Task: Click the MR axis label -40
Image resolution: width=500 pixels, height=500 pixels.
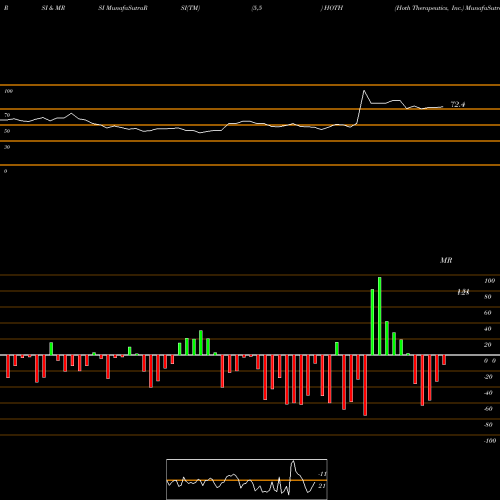Action: (x=488, y=393)
